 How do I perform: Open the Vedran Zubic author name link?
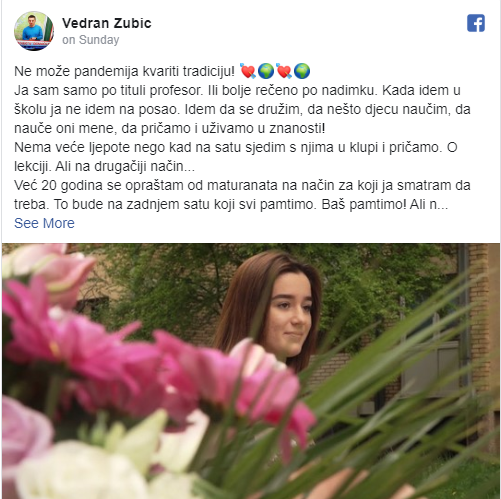[x=107, y=23]
